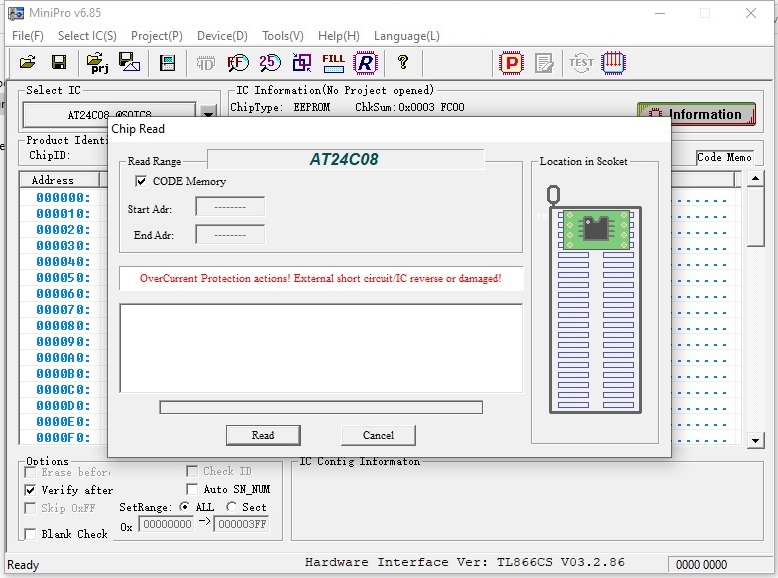Click the Save file floppy icon
This screenshot has height=578, width=778.
pos(59,63)
